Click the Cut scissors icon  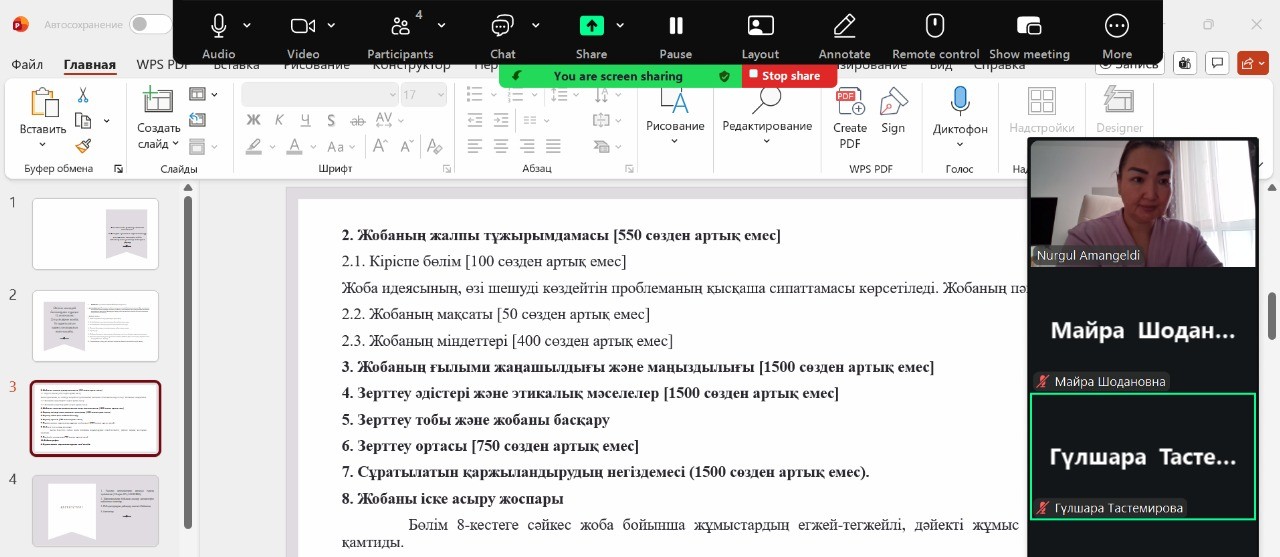click(x=83, y=95)
